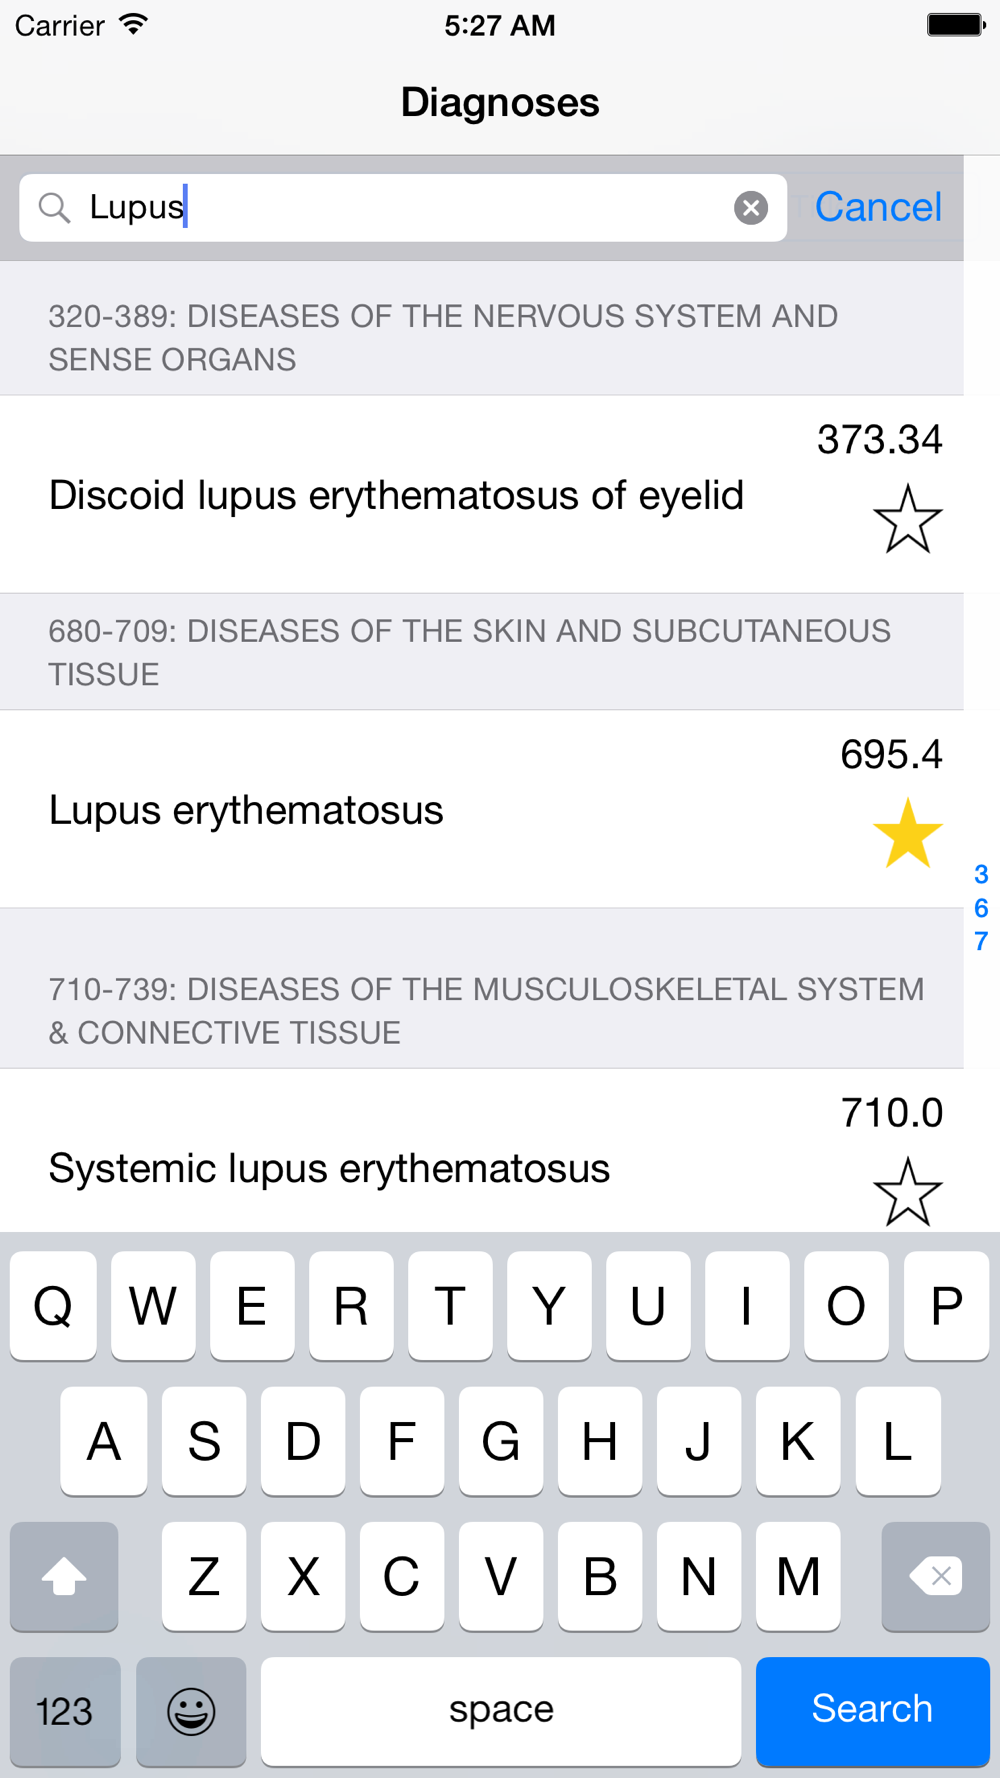The height and width of the screenshot is (1778, 1000).
Task: Jump to section 3 in index
Action: 981,875
